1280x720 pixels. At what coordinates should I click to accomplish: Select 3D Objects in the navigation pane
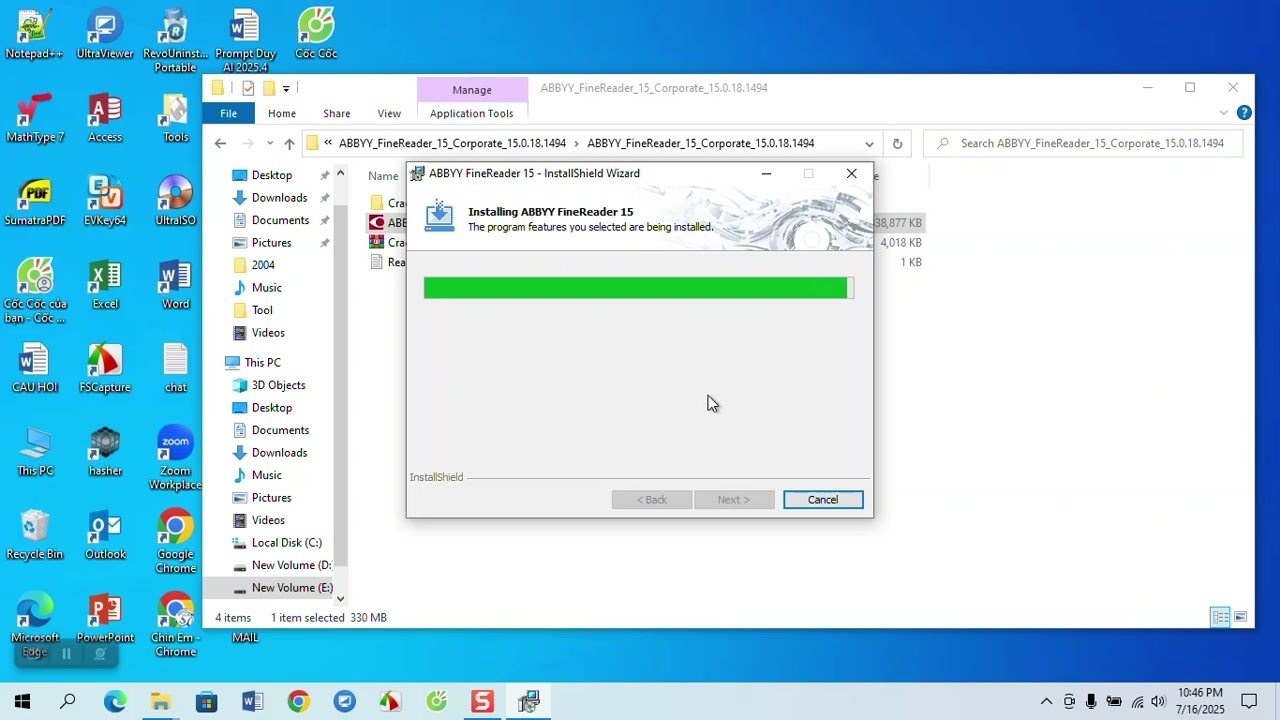(x=268, y=385)
